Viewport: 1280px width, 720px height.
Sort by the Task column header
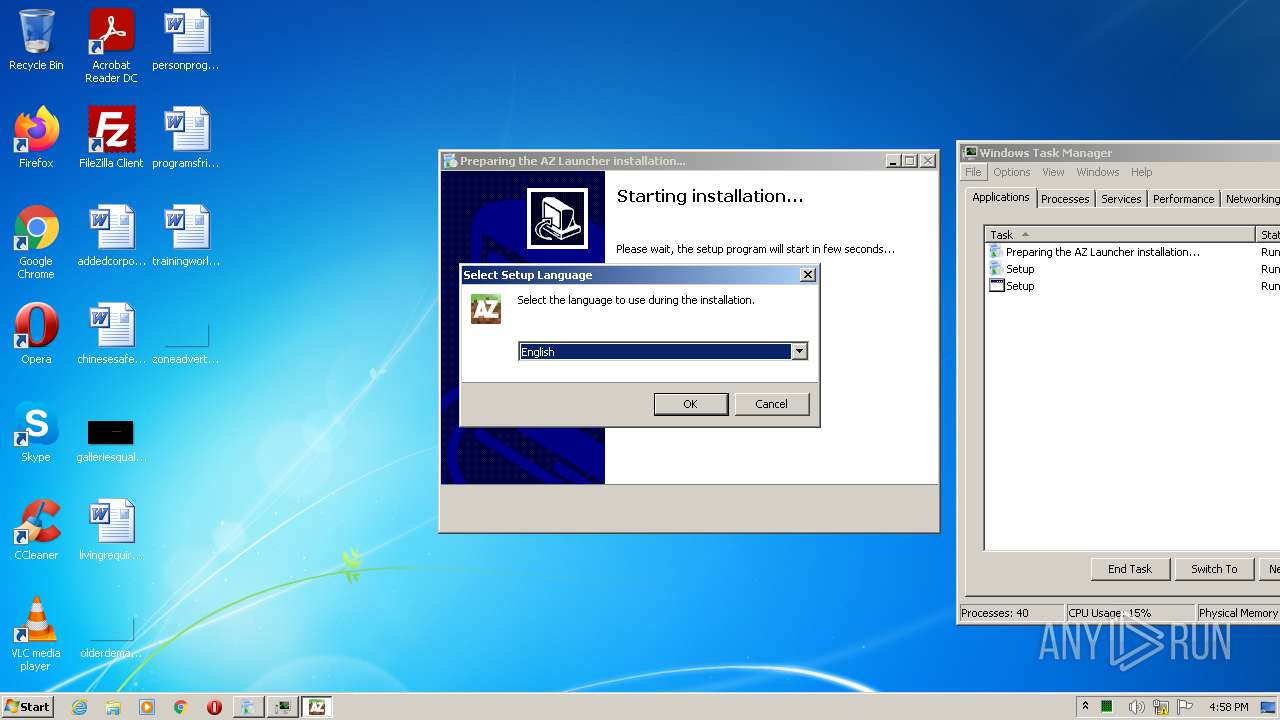coord(1120,235)
